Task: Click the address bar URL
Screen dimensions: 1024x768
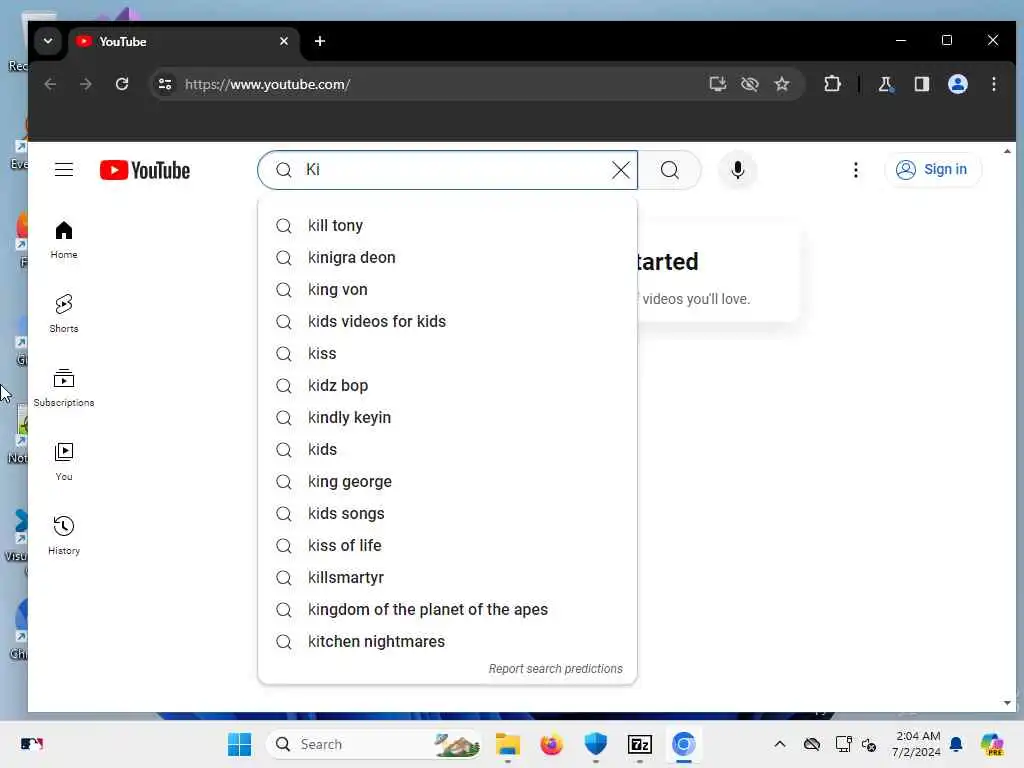Action: pyautogui.click(x=268, y=84)
